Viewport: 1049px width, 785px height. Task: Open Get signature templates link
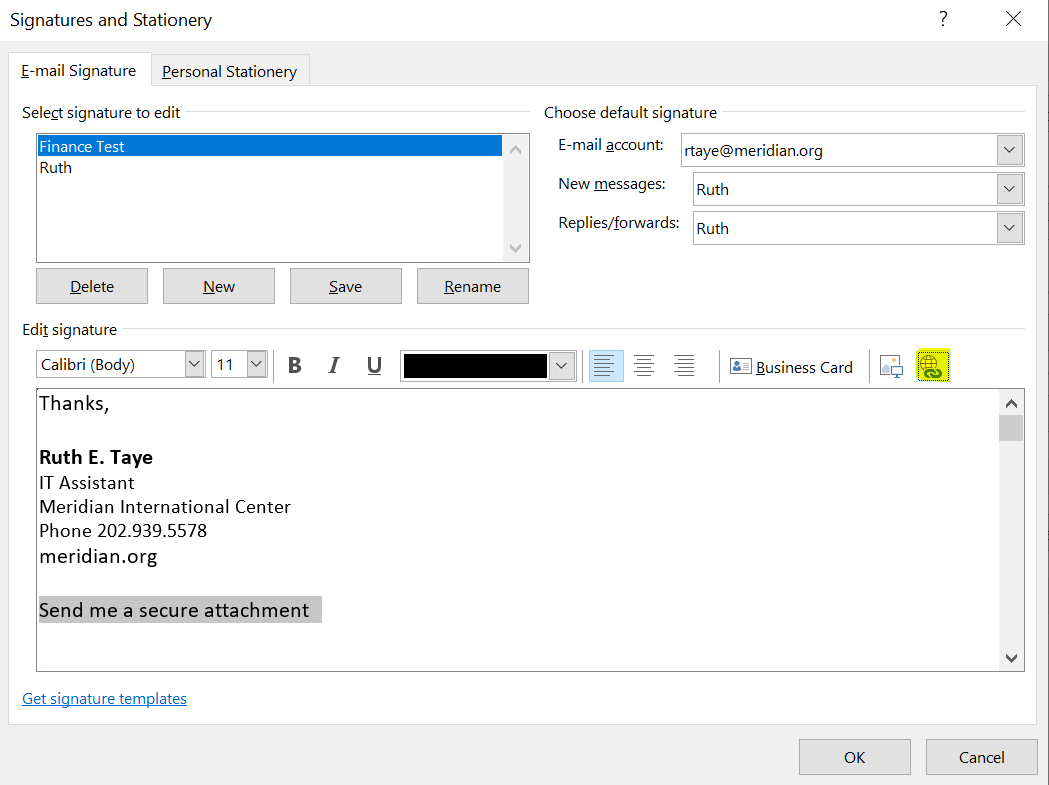click(104, 698)
